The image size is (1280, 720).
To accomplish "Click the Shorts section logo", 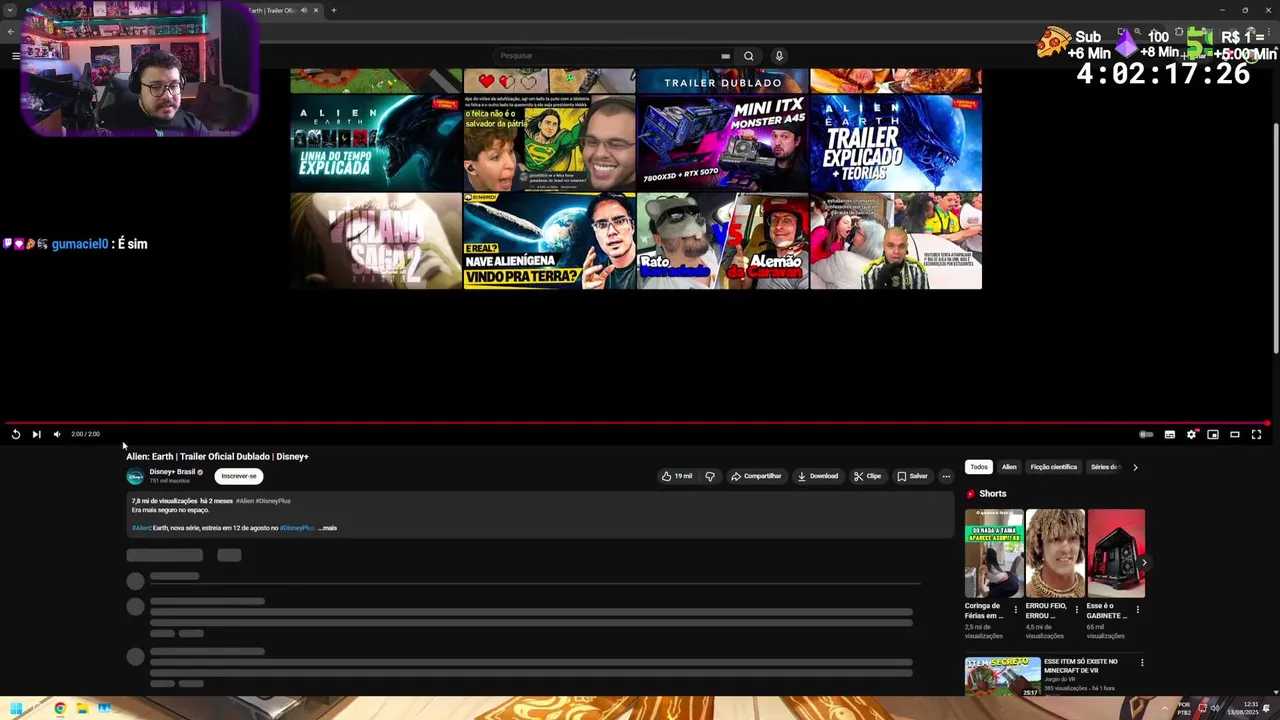I will [971, 494].
